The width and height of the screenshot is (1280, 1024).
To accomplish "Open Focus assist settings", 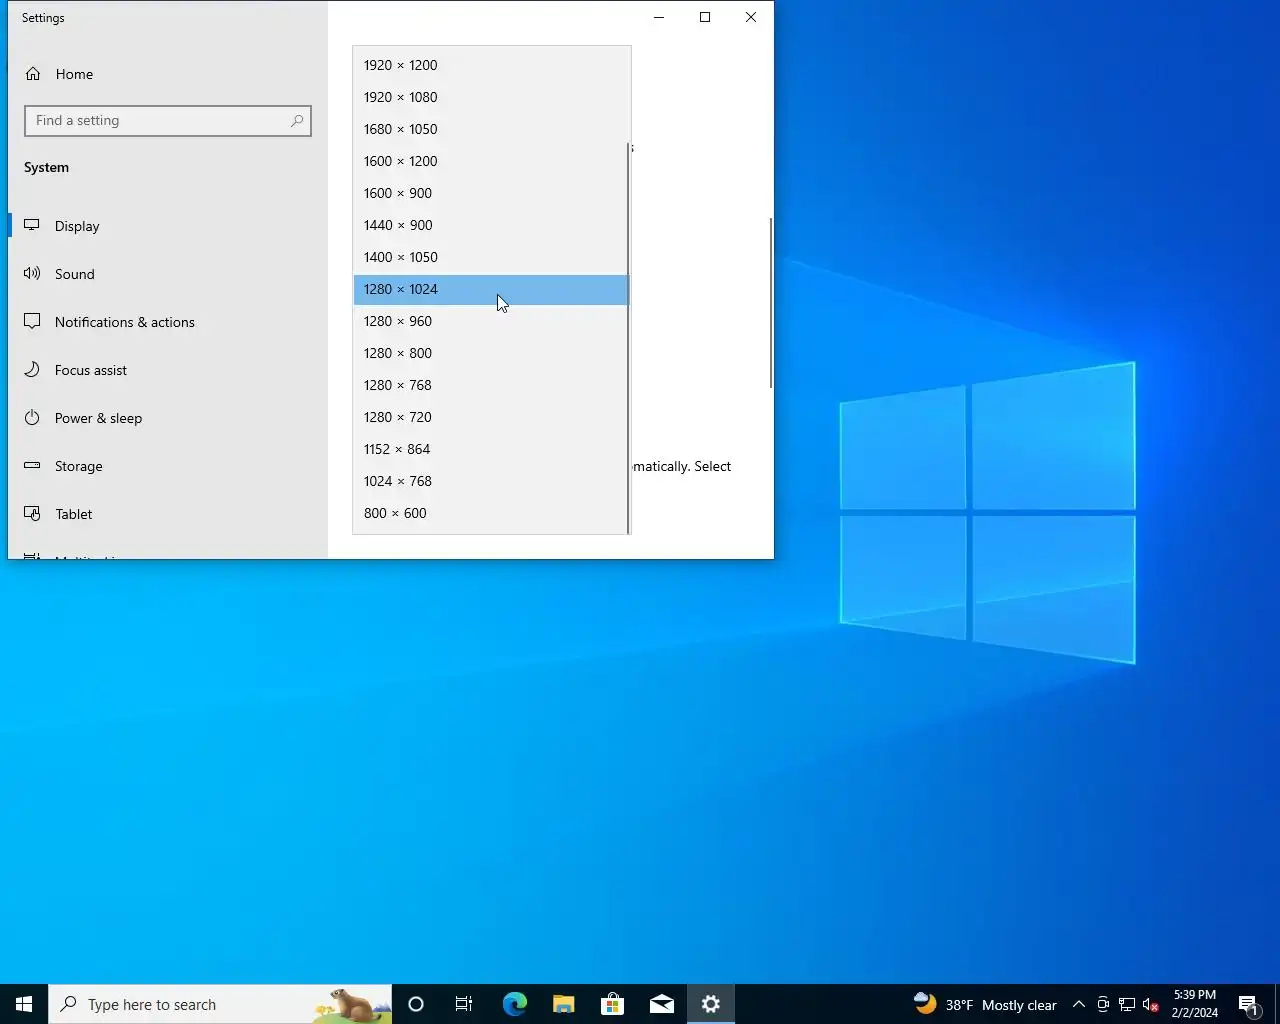I will point(168,370).
